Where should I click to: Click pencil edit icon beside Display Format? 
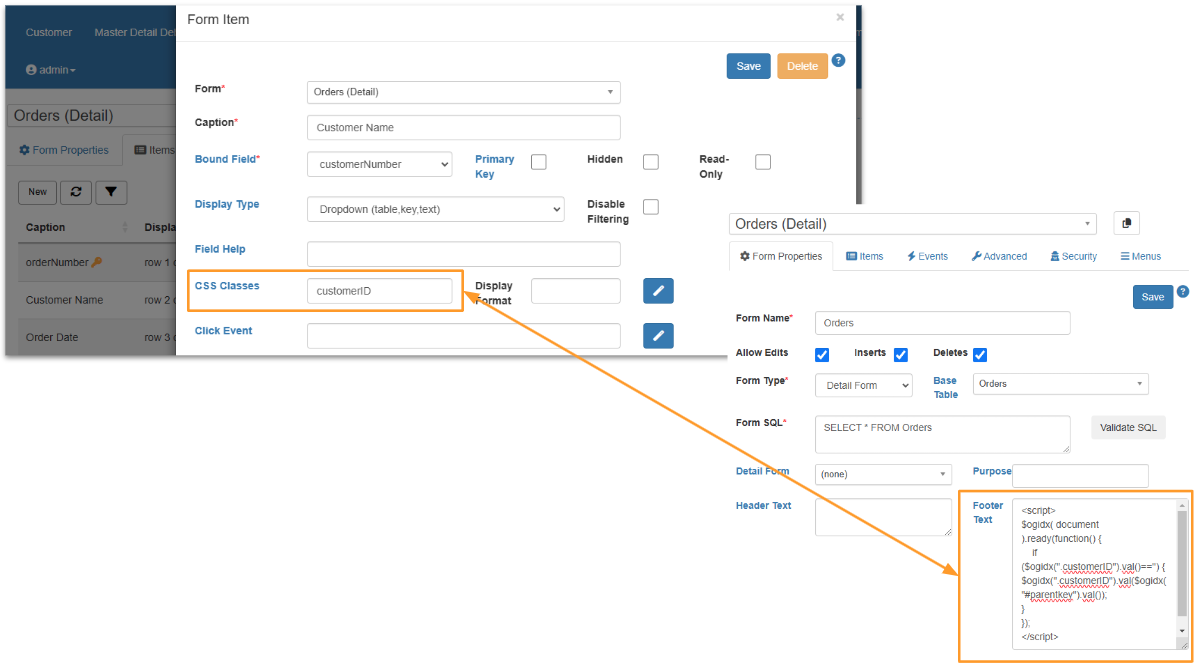658,291
